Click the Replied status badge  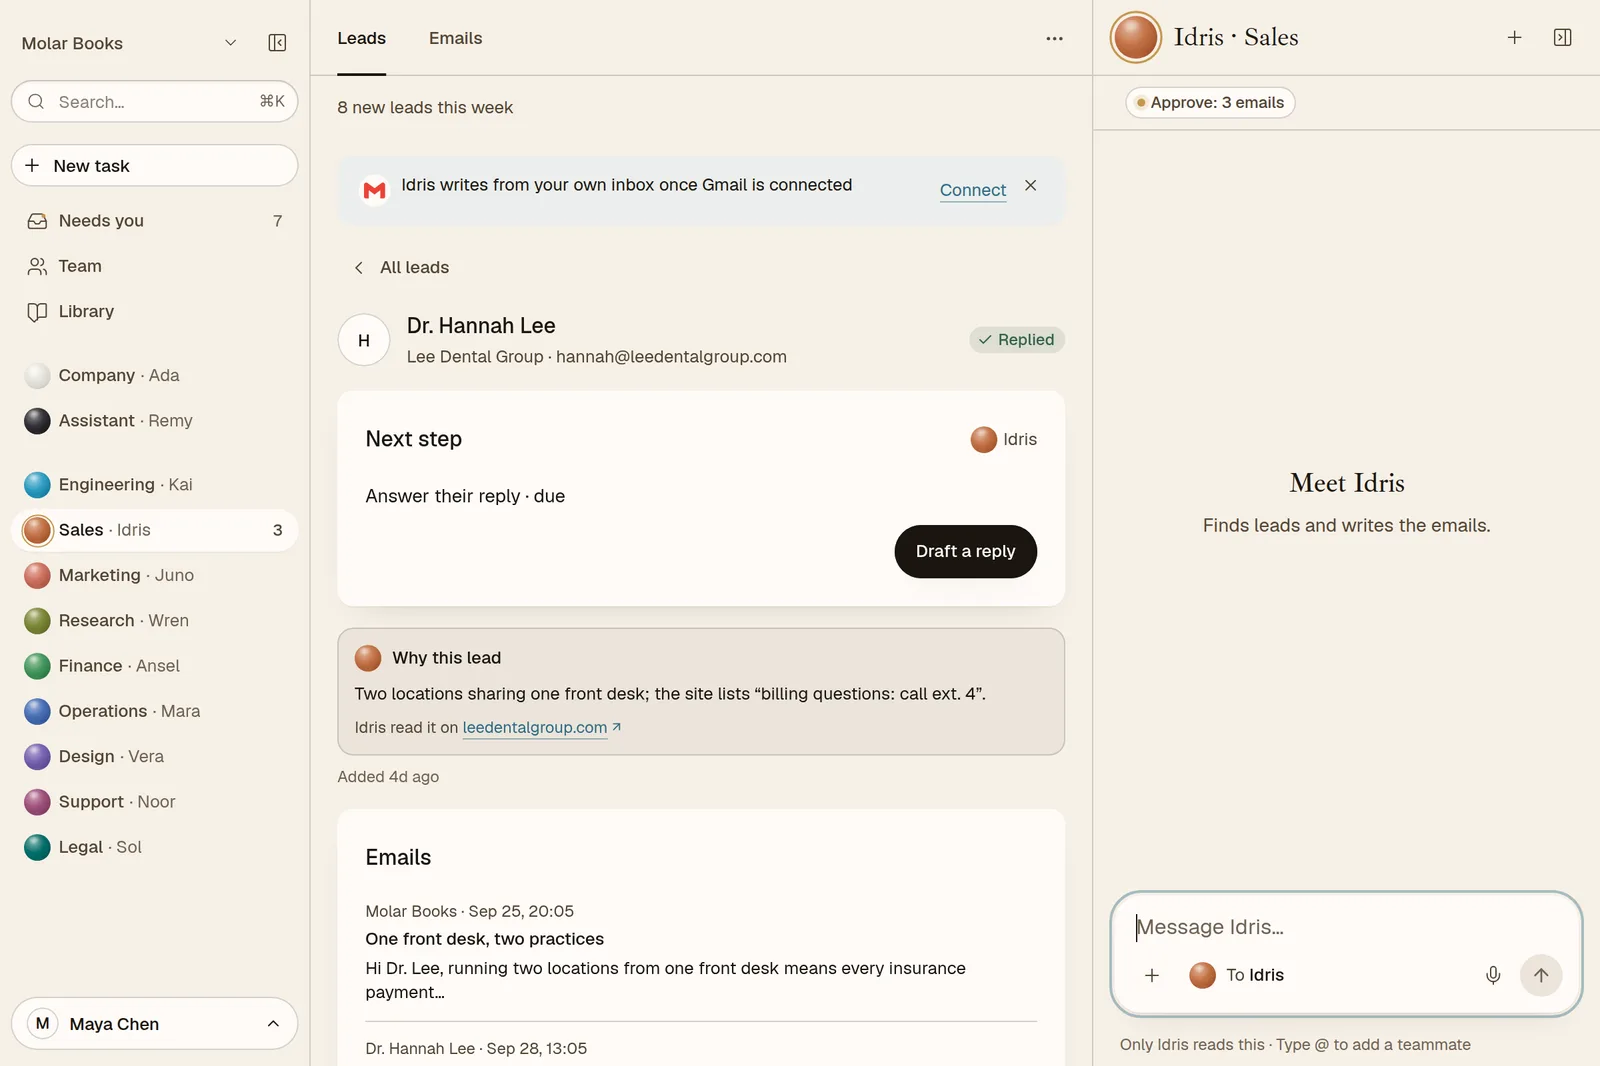1017,340
